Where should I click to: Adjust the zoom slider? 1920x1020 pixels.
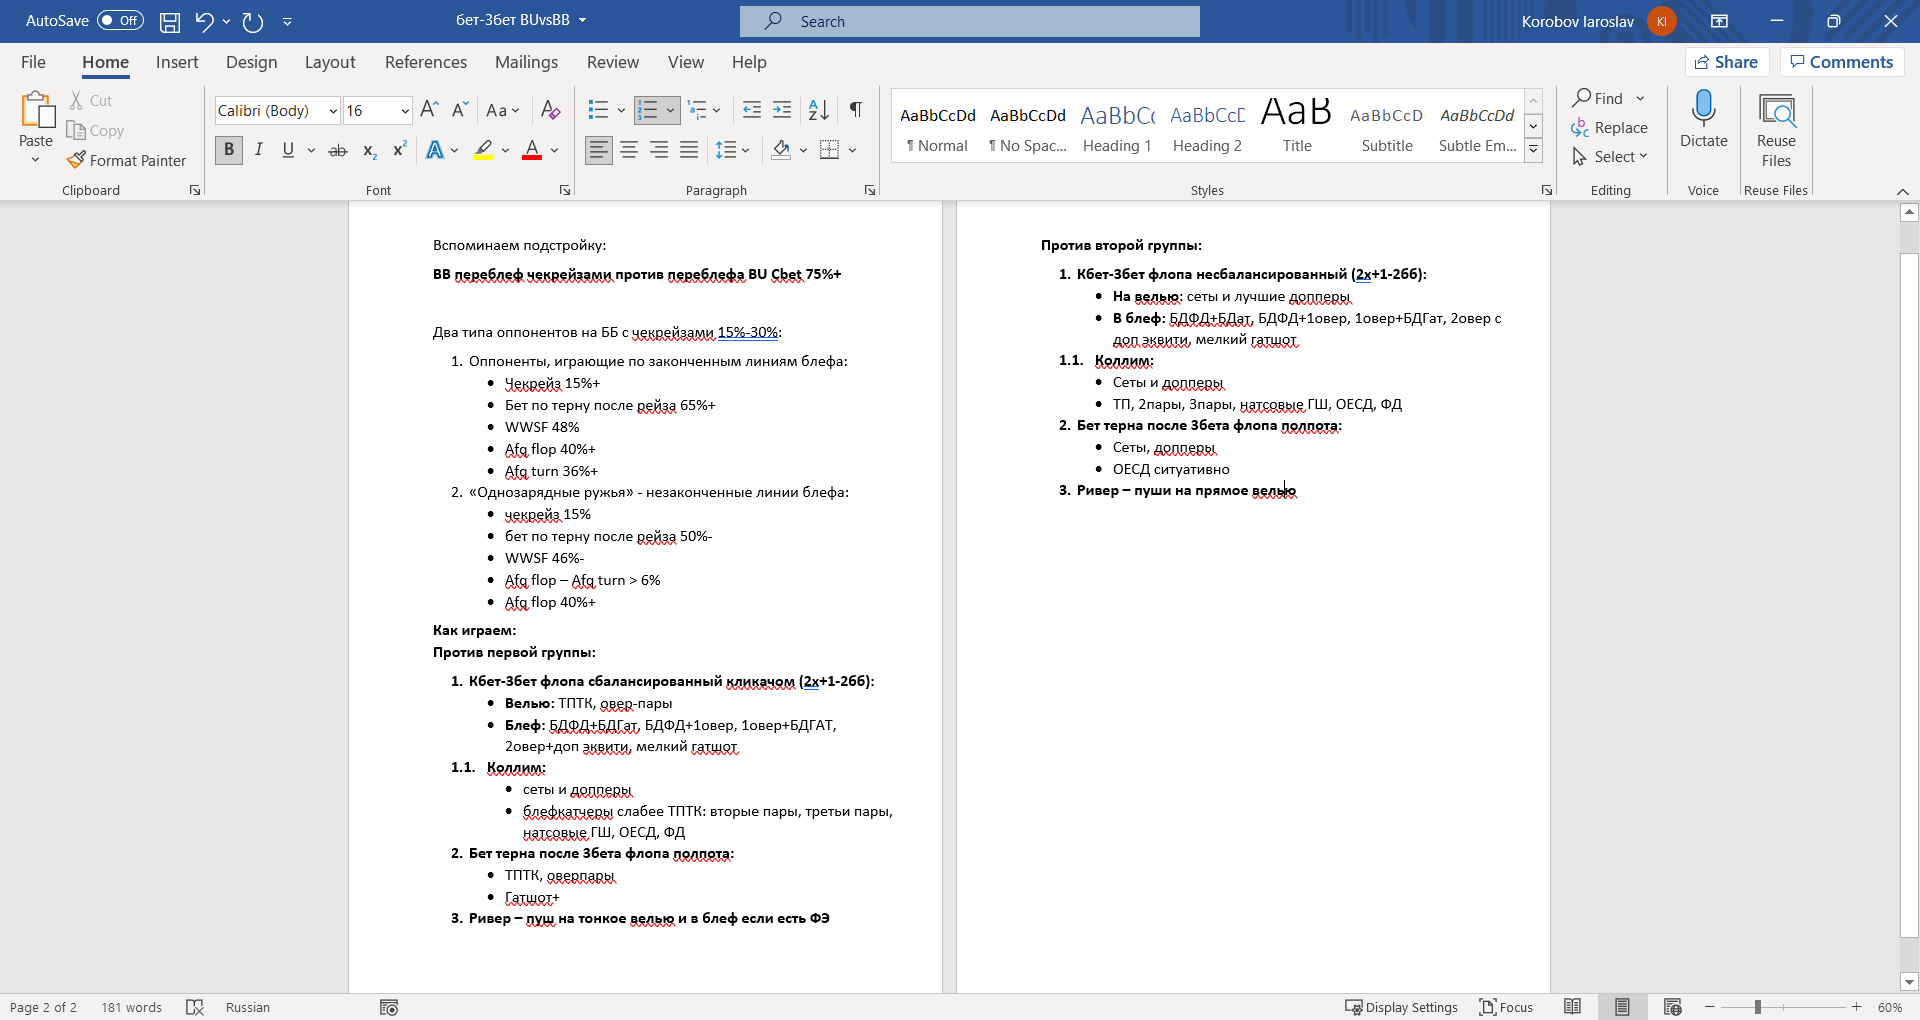click(1757, 1007)
